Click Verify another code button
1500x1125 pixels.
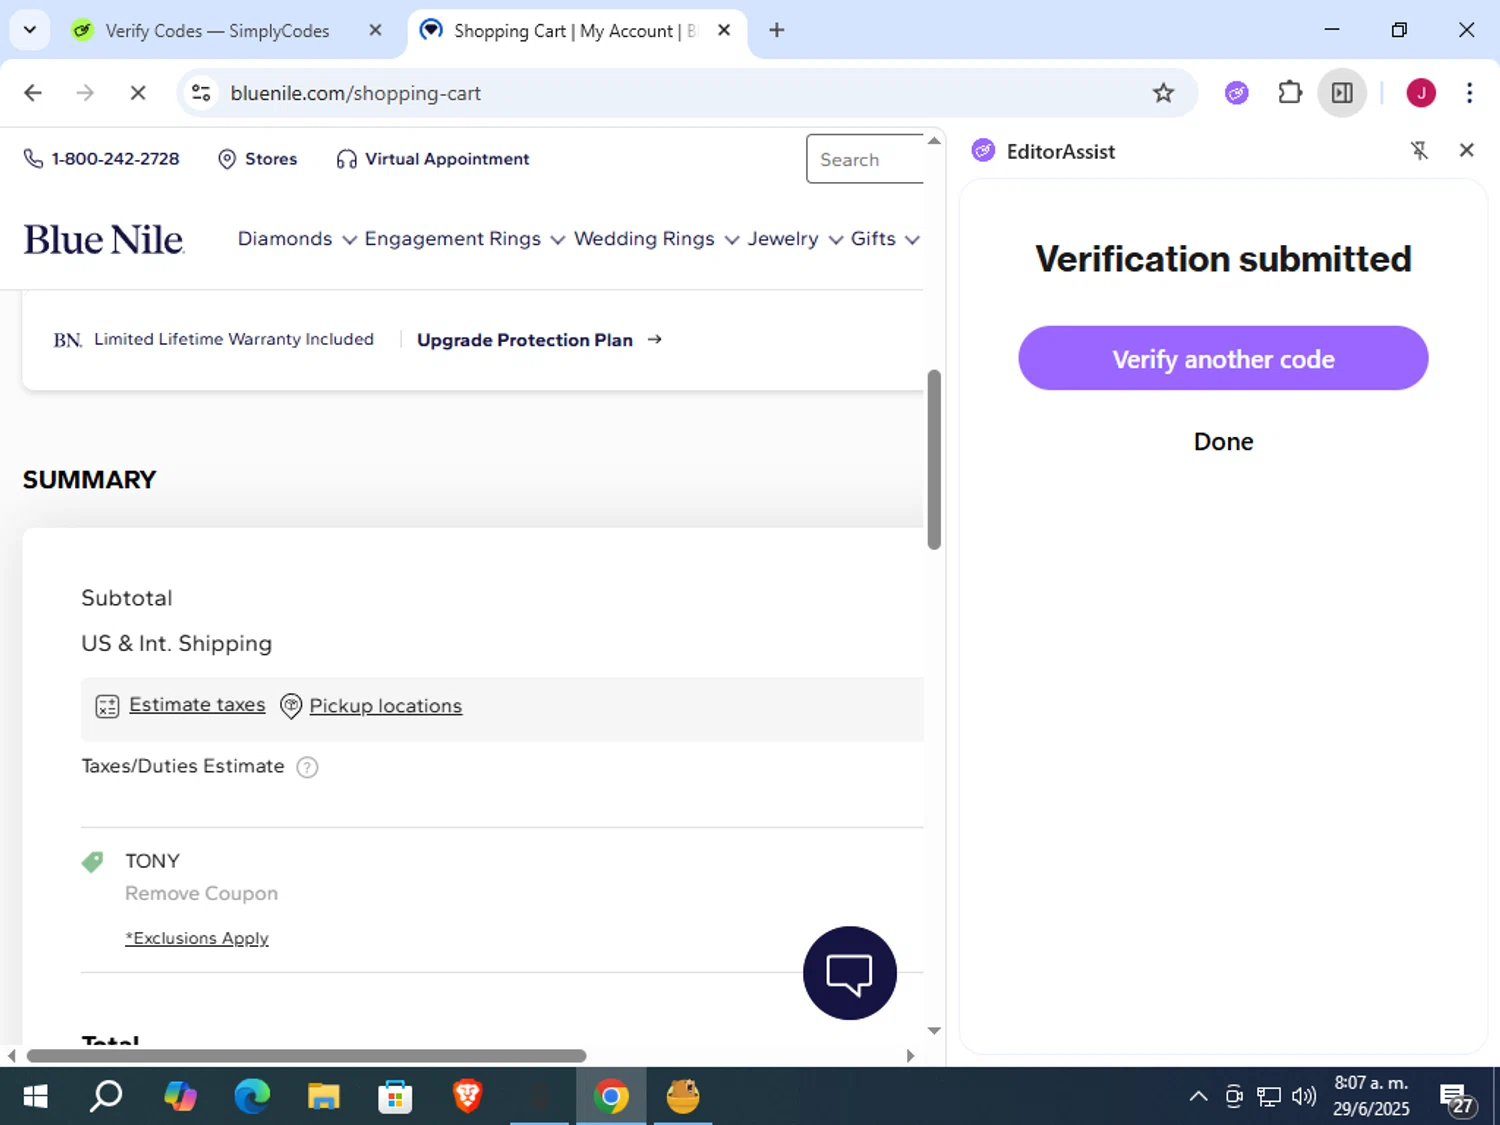tap(1223, 358)
